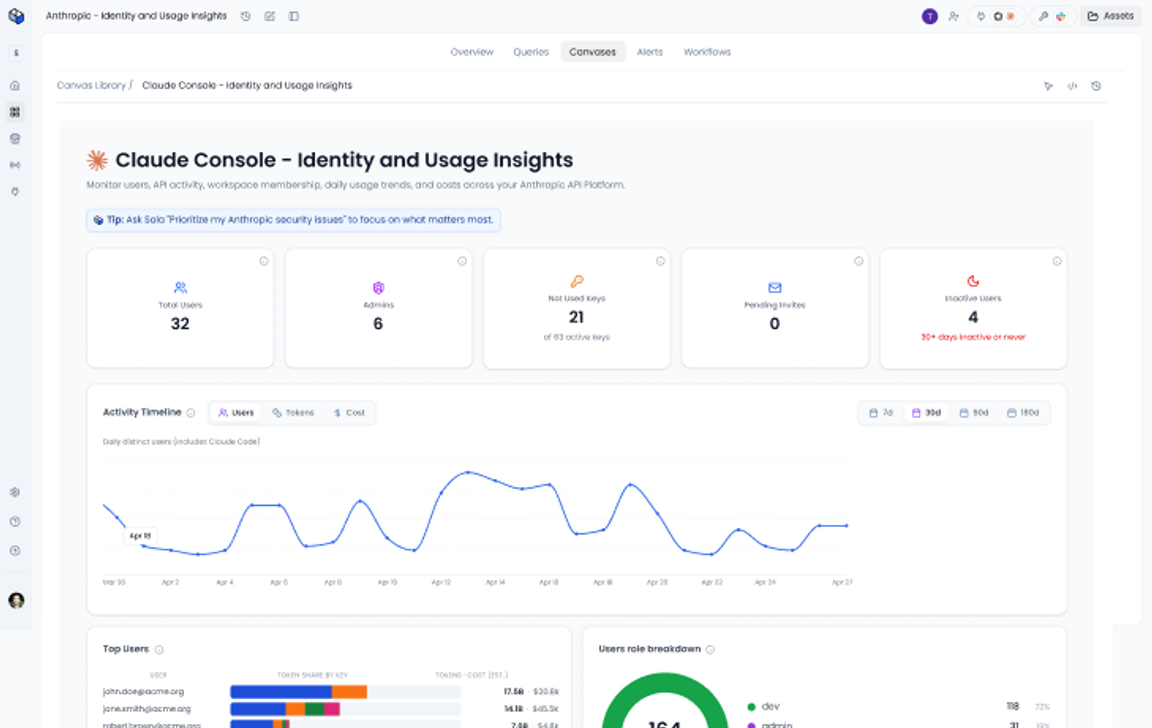Open options on the Total Users card
The image size is (1152, 728).
[264, 260]
